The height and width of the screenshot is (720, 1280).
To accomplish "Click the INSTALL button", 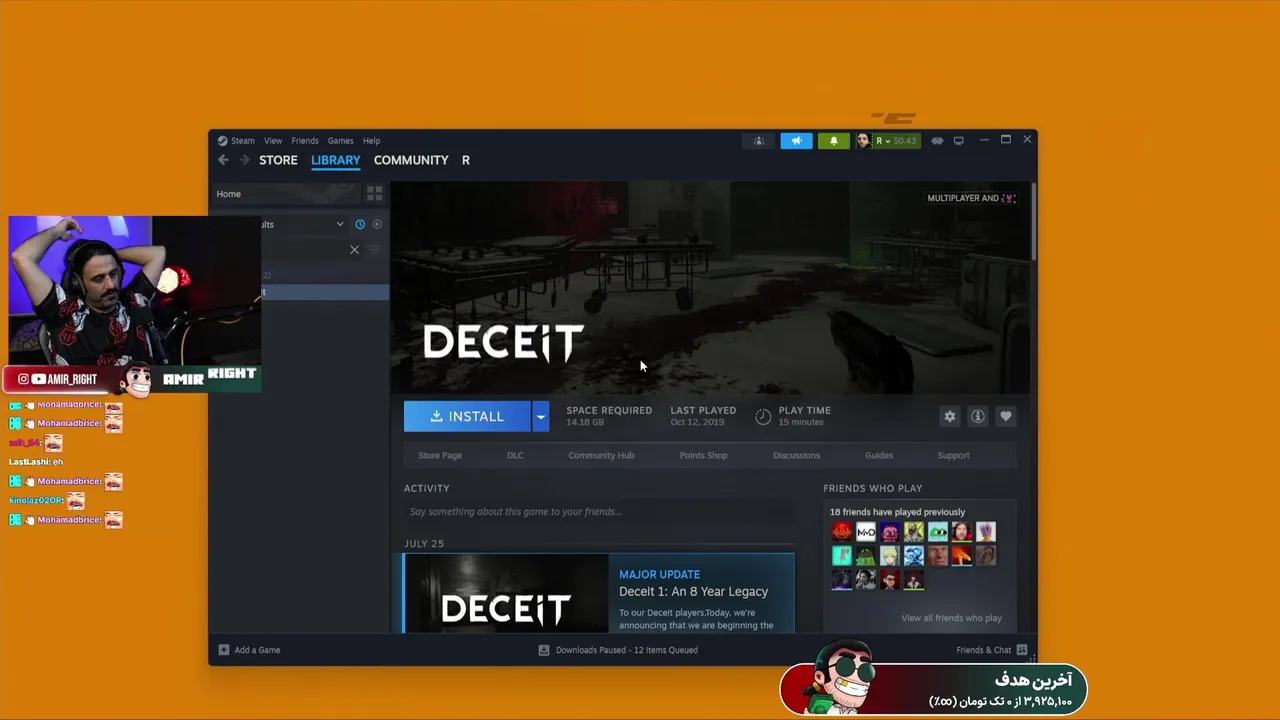I will pyautogui.click(x=467, y=416).
